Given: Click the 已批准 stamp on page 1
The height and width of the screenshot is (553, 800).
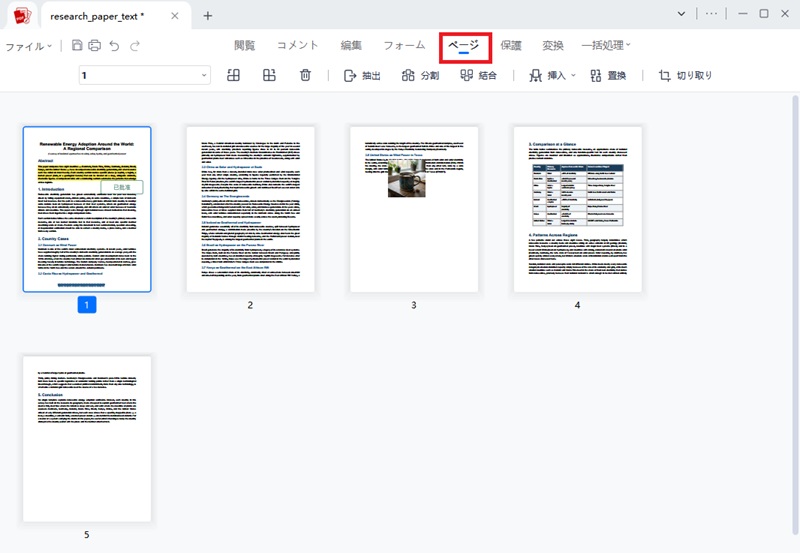Looking at the screenshot, I should tap(122, 187).
